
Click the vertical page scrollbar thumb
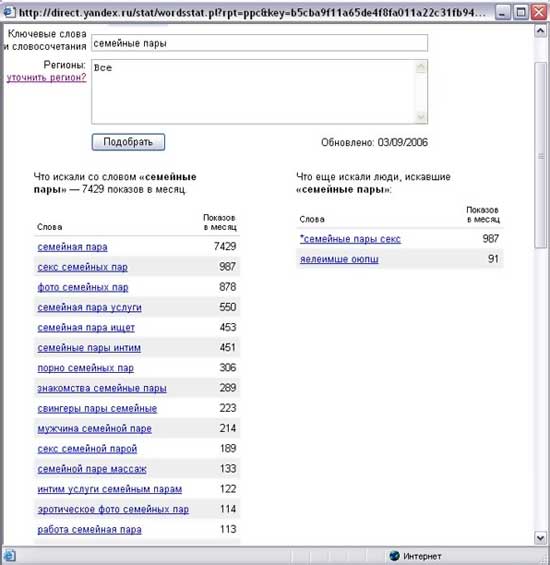coord(540,155)
